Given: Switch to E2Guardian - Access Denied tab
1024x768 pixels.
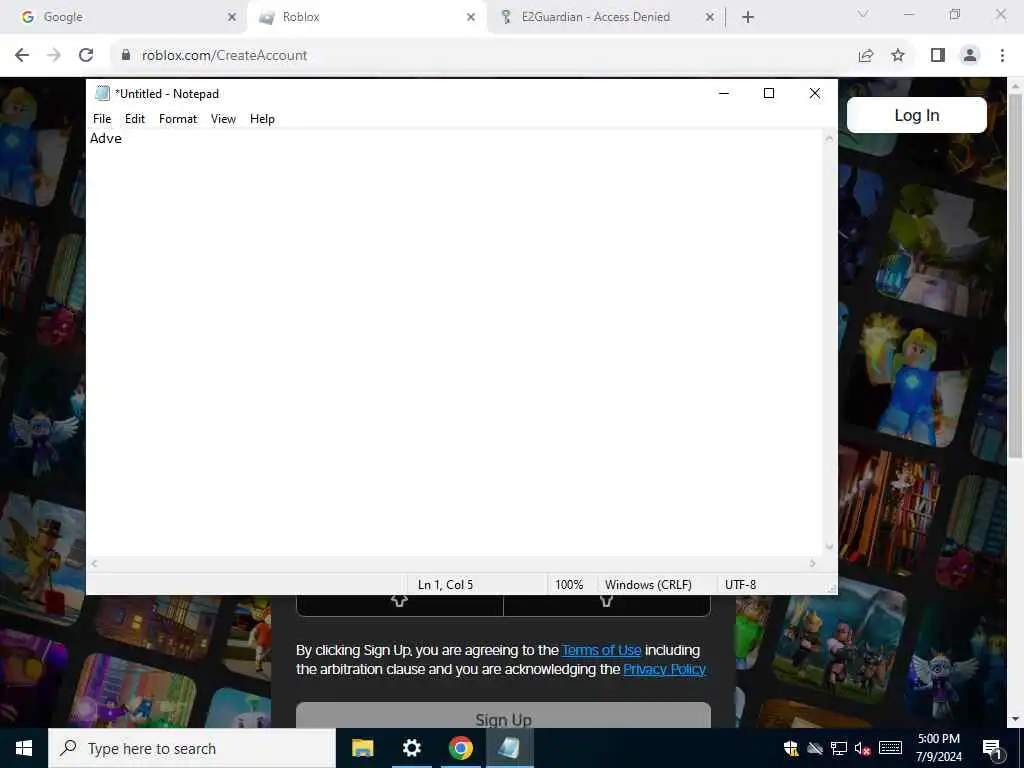Looking at the screenshot, I should point(605,17).
